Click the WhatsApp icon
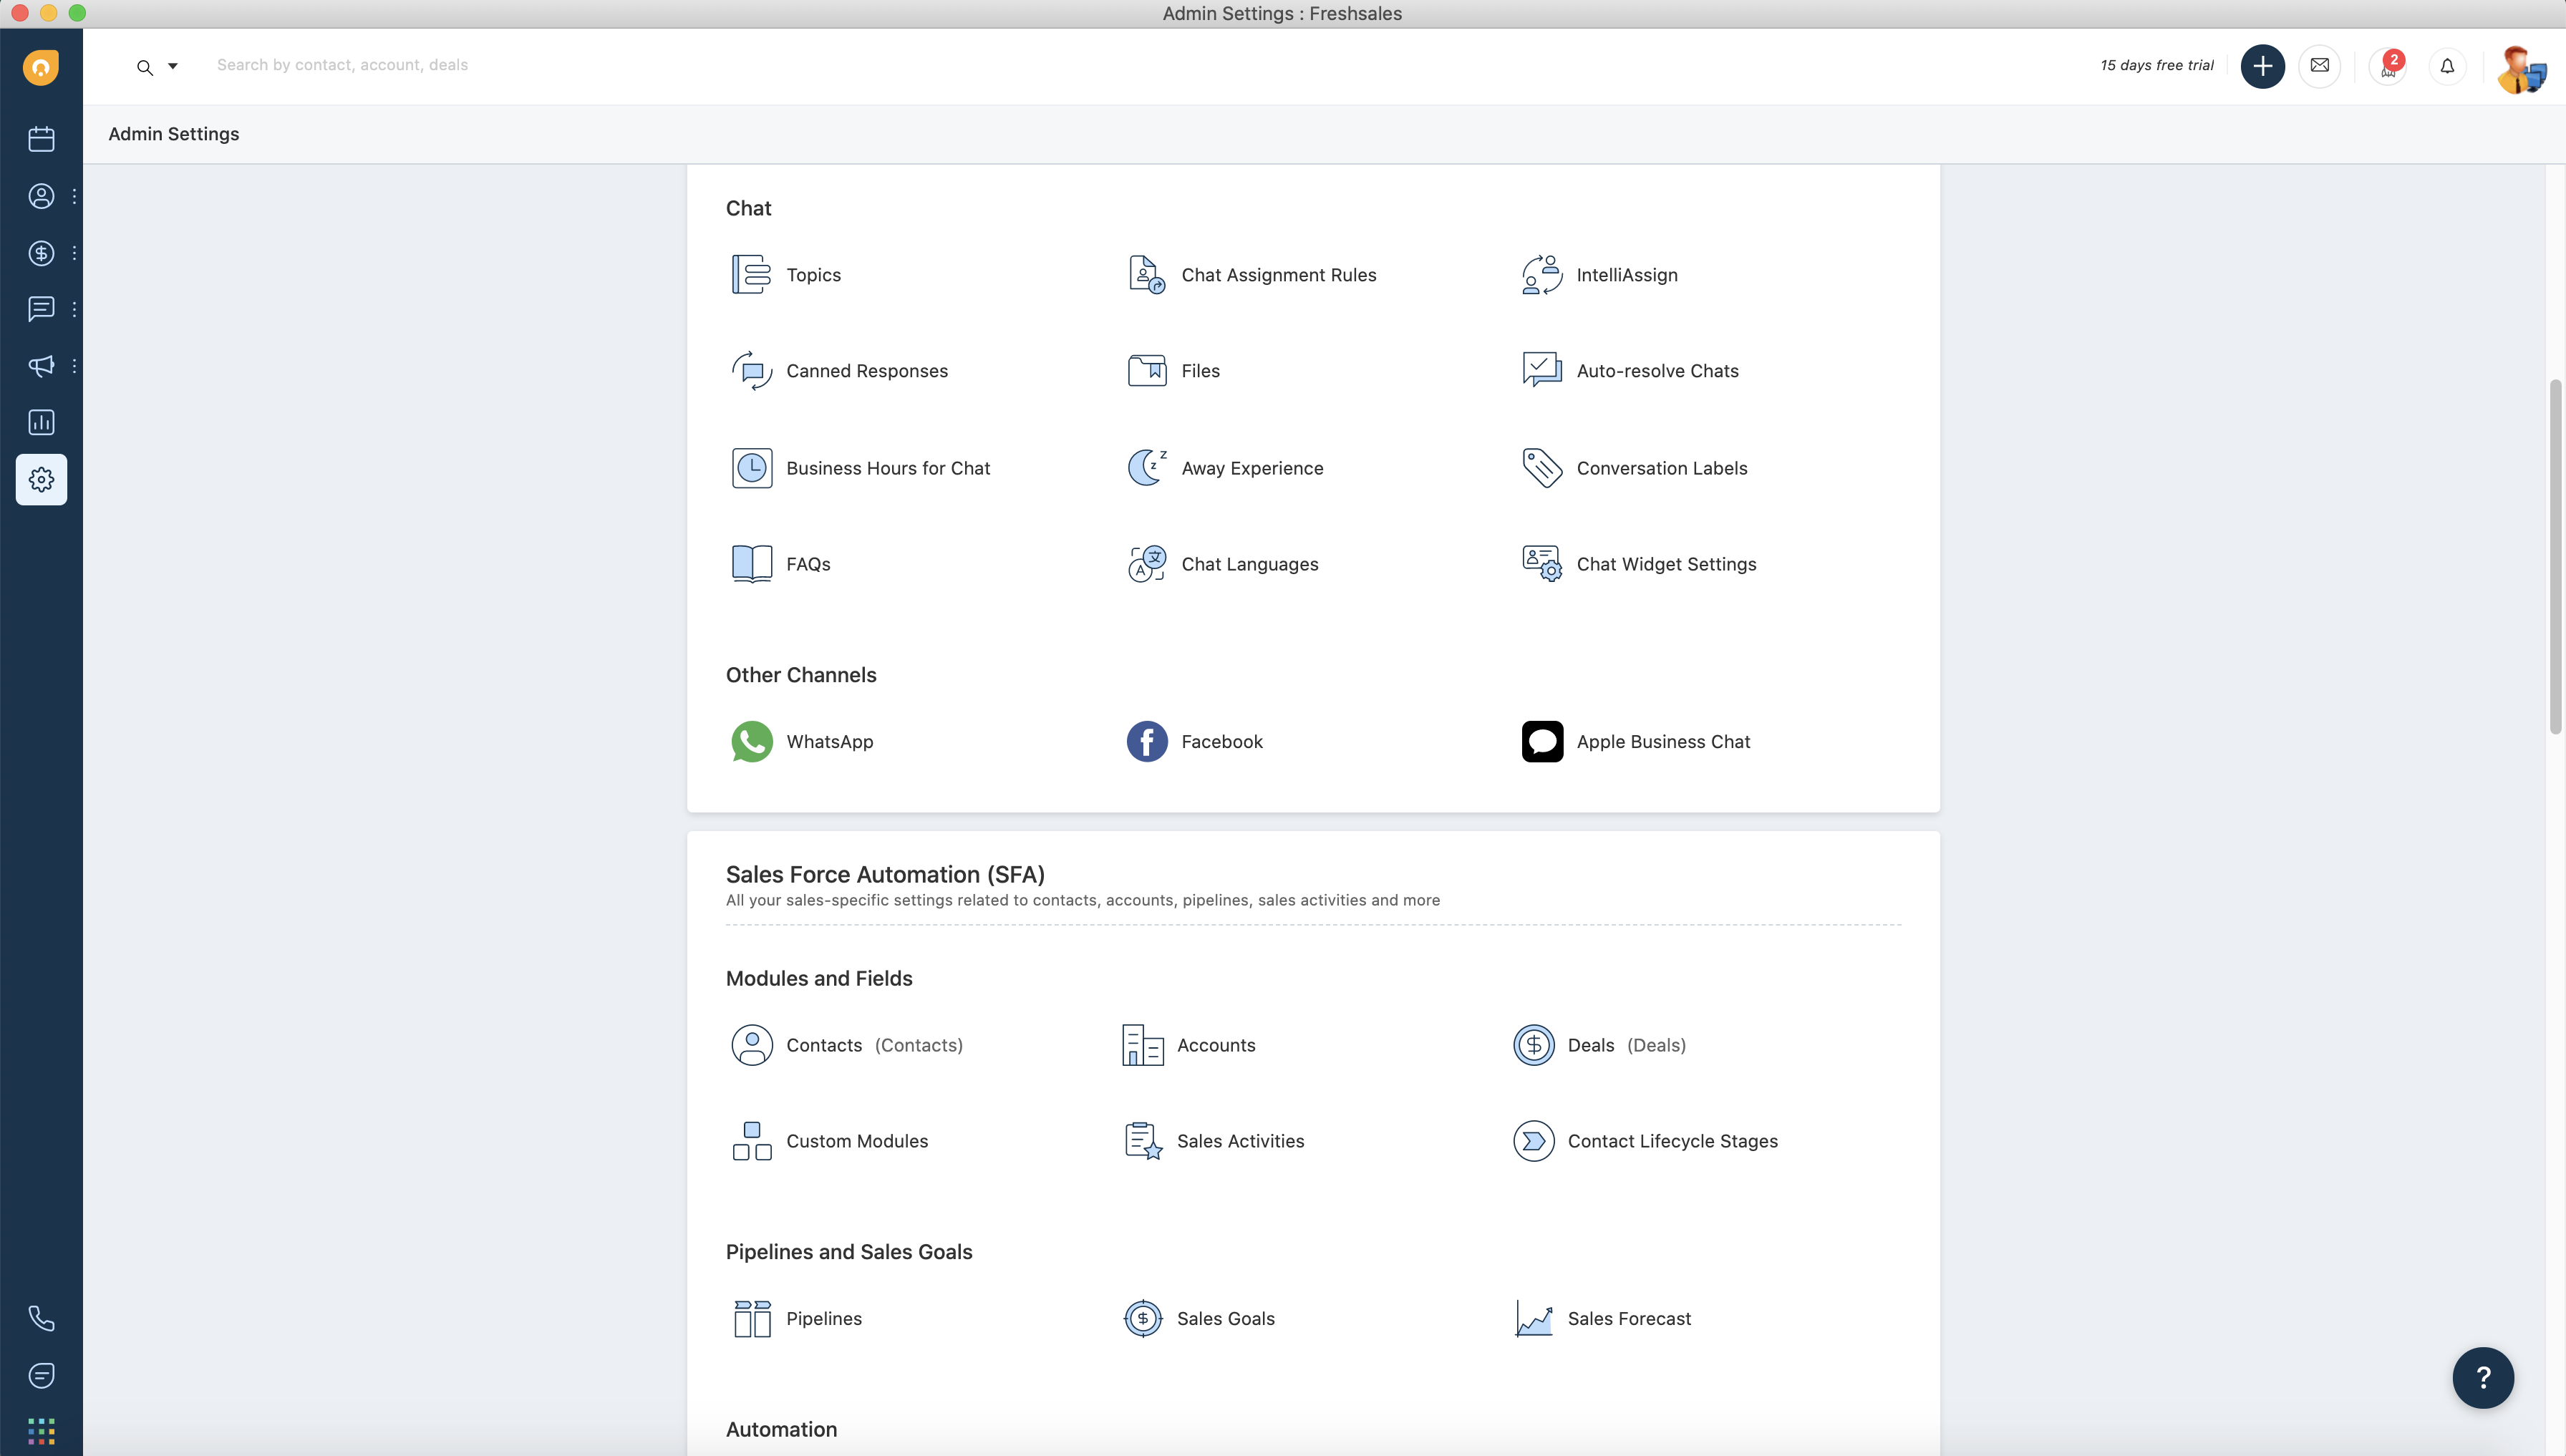The image size is (2566, 1456). (x=752, y=741)
